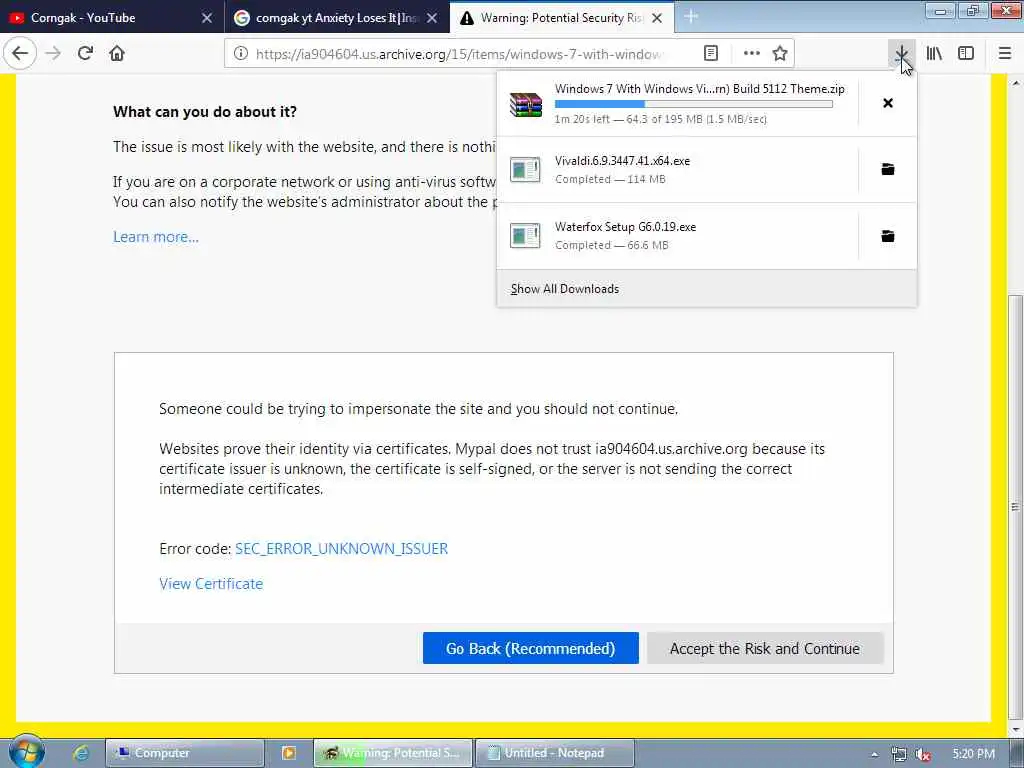Toggle the downloads toolbar arrow button

[x=901, y=54]
